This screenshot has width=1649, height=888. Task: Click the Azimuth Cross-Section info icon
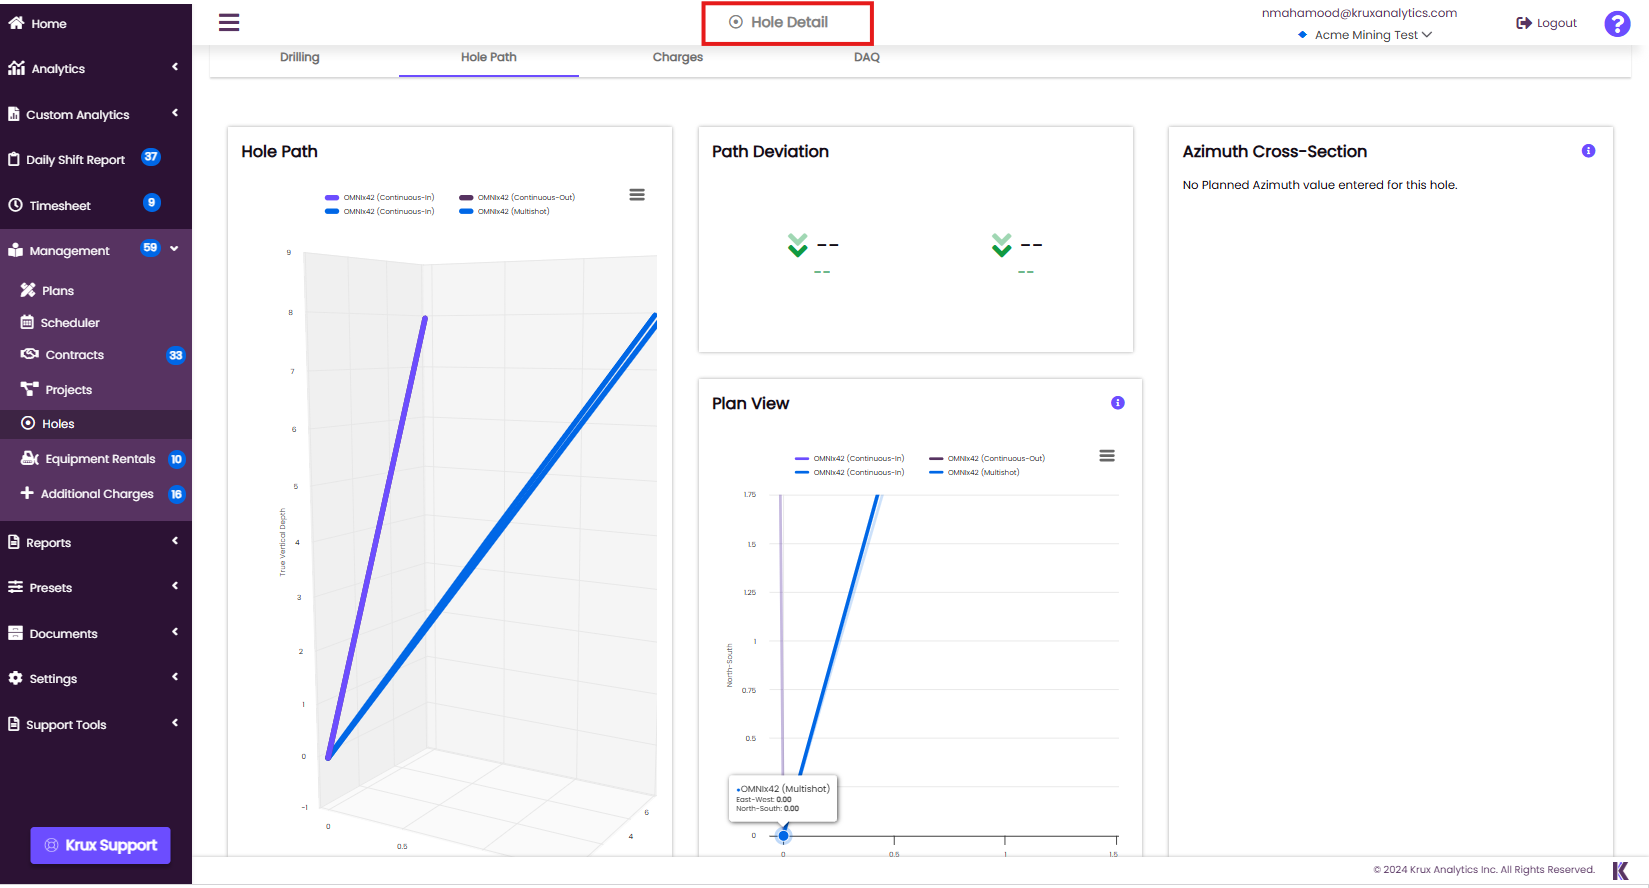click(1588, 151)
